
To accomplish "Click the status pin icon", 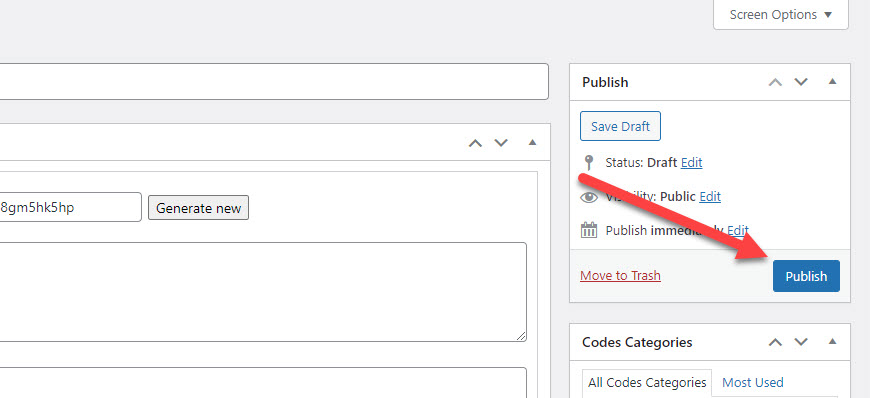I will 589,163.
